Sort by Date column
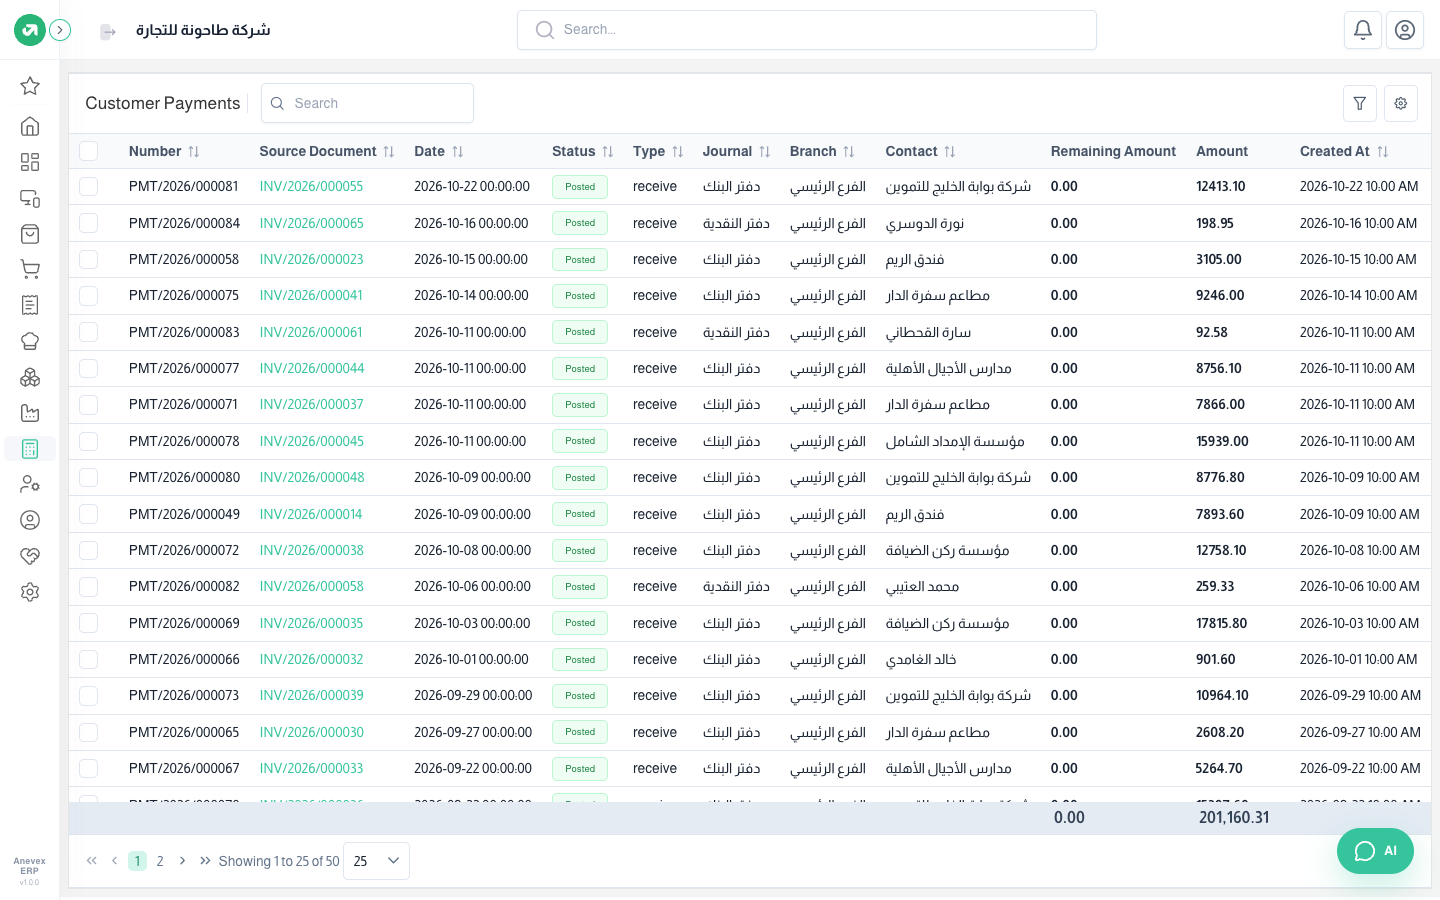 (x=458, y=152)
